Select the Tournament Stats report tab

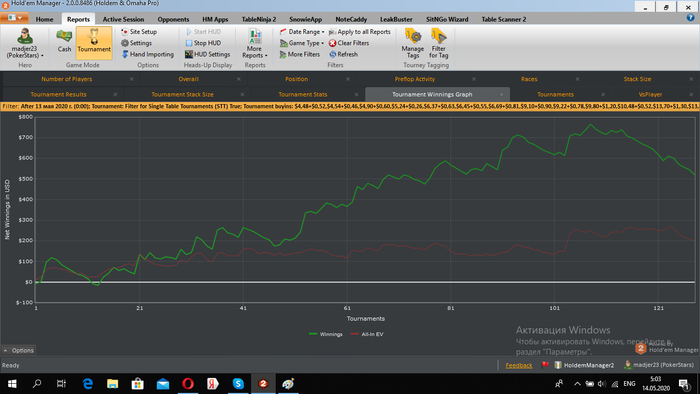click(x=303, y=95)
